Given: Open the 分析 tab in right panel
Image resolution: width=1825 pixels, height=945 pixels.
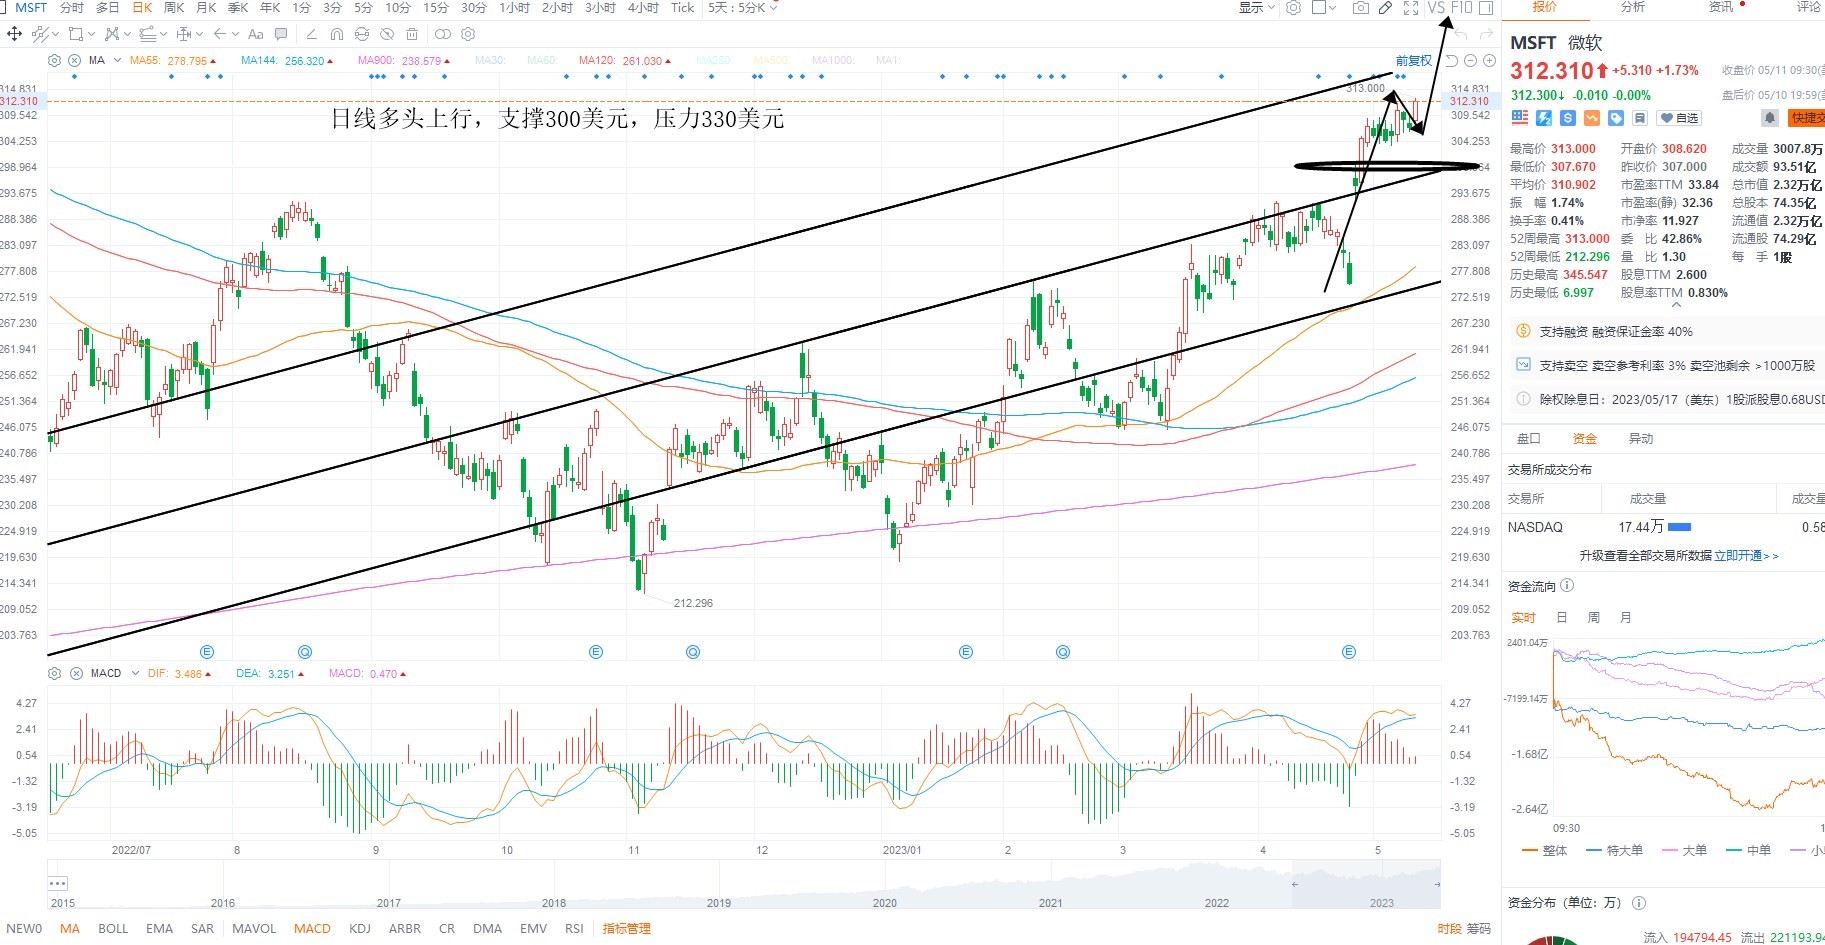Looking at the screenshot, I should (1633, 7).
